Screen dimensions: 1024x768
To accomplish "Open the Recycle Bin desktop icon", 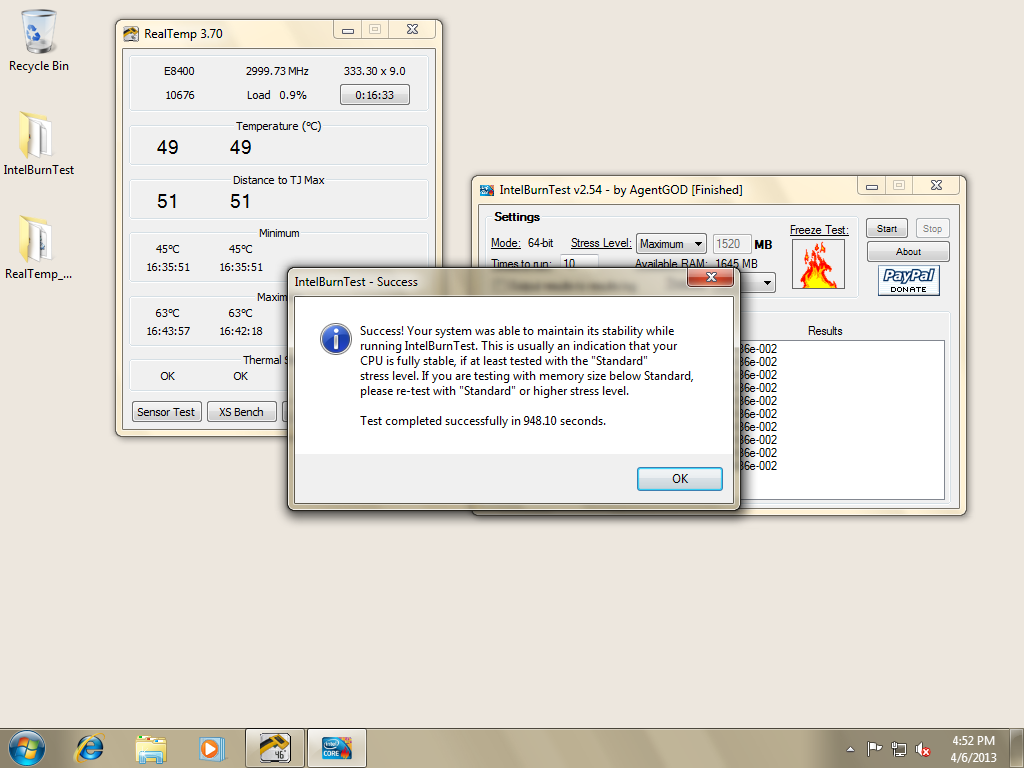I will (x=39, y=40).
